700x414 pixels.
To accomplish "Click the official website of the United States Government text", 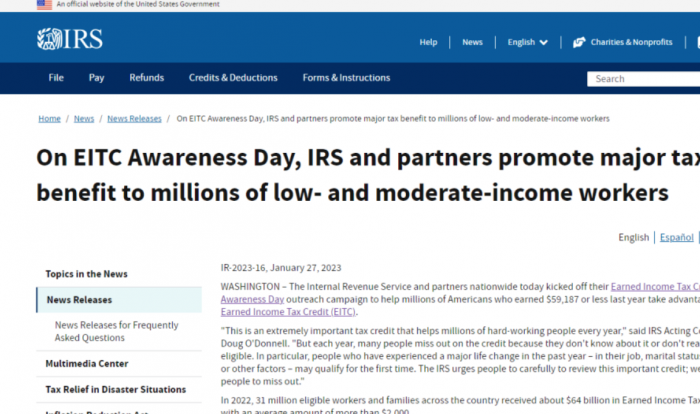I will point(138,4).
